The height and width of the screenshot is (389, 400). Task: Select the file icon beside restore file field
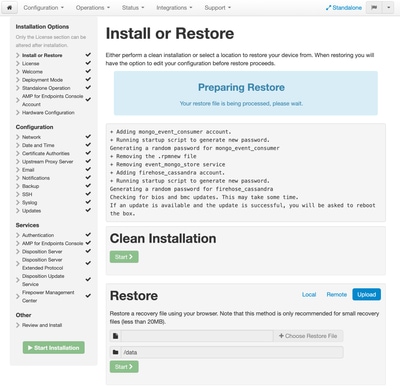[116, 336]
